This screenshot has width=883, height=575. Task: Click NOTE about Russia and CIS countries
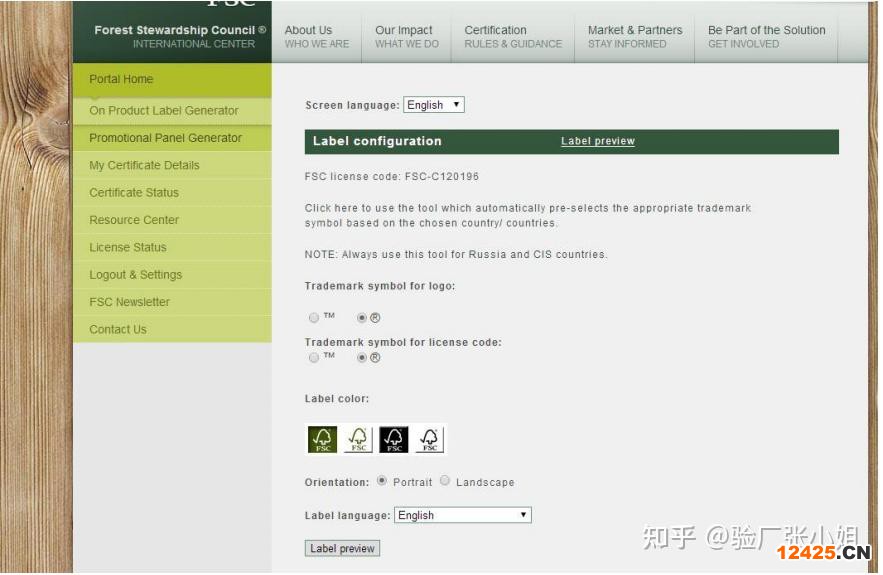[457, 256]
